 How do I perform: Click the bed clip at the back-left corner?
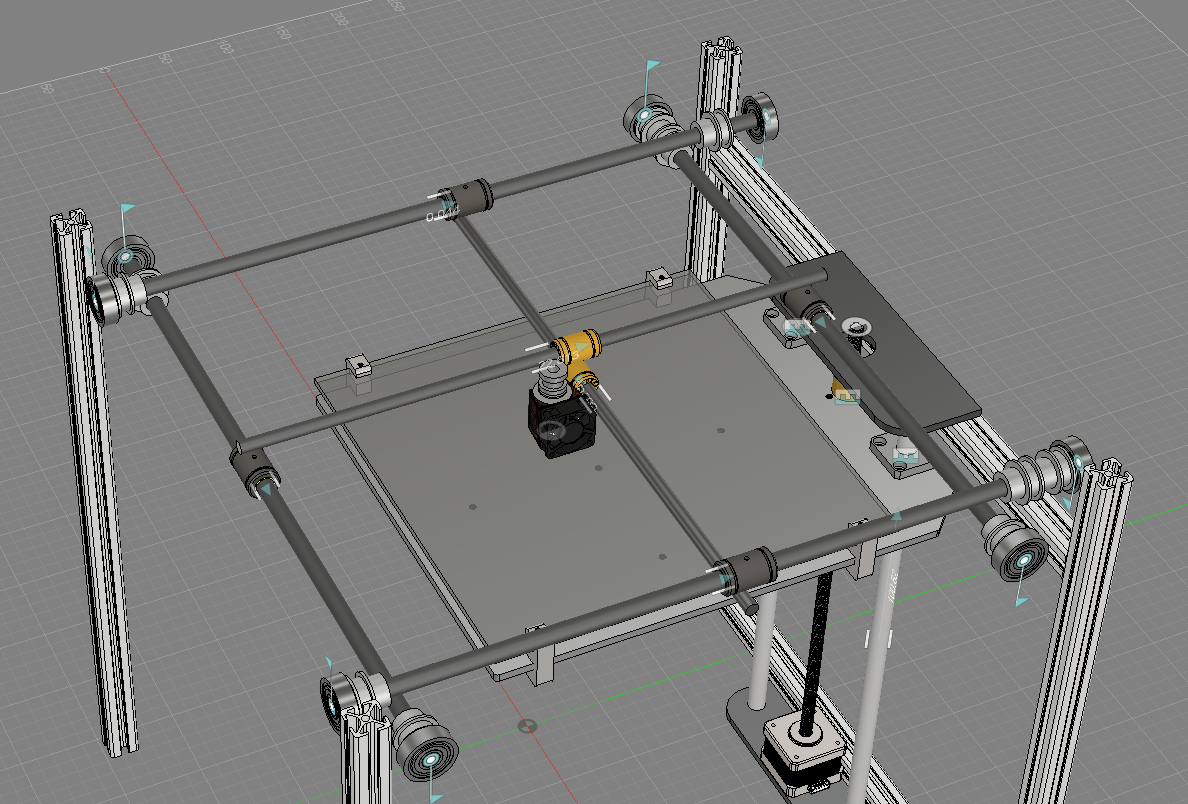coord(359,367)
